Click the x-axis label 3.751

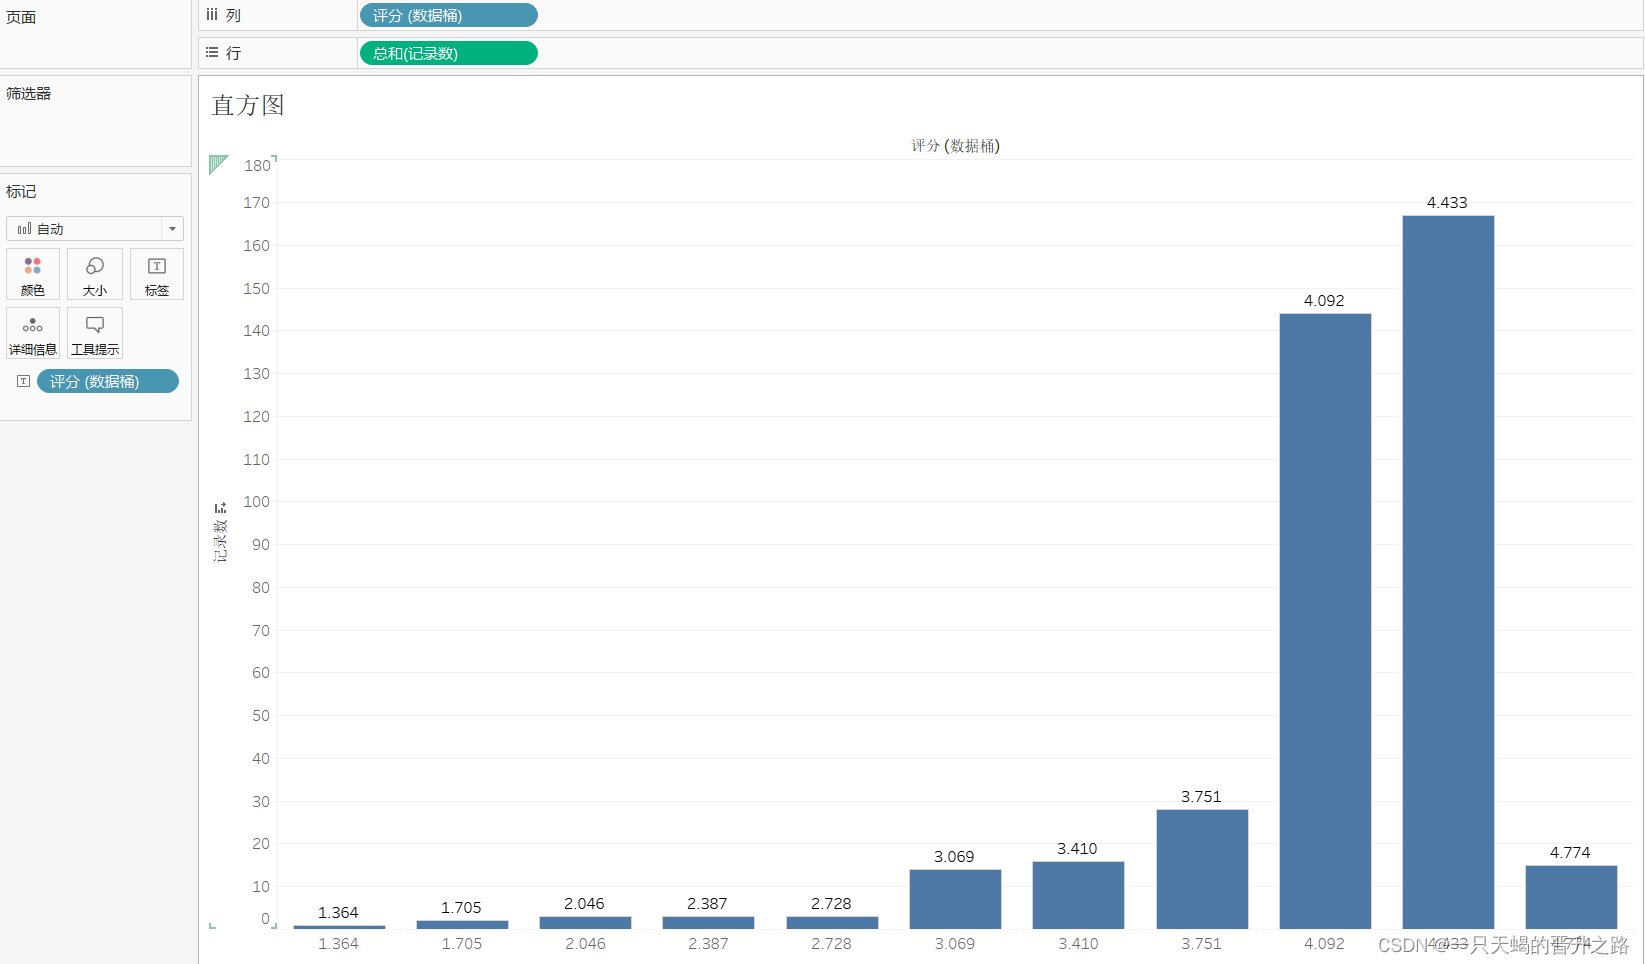(x=1202, y=944)
